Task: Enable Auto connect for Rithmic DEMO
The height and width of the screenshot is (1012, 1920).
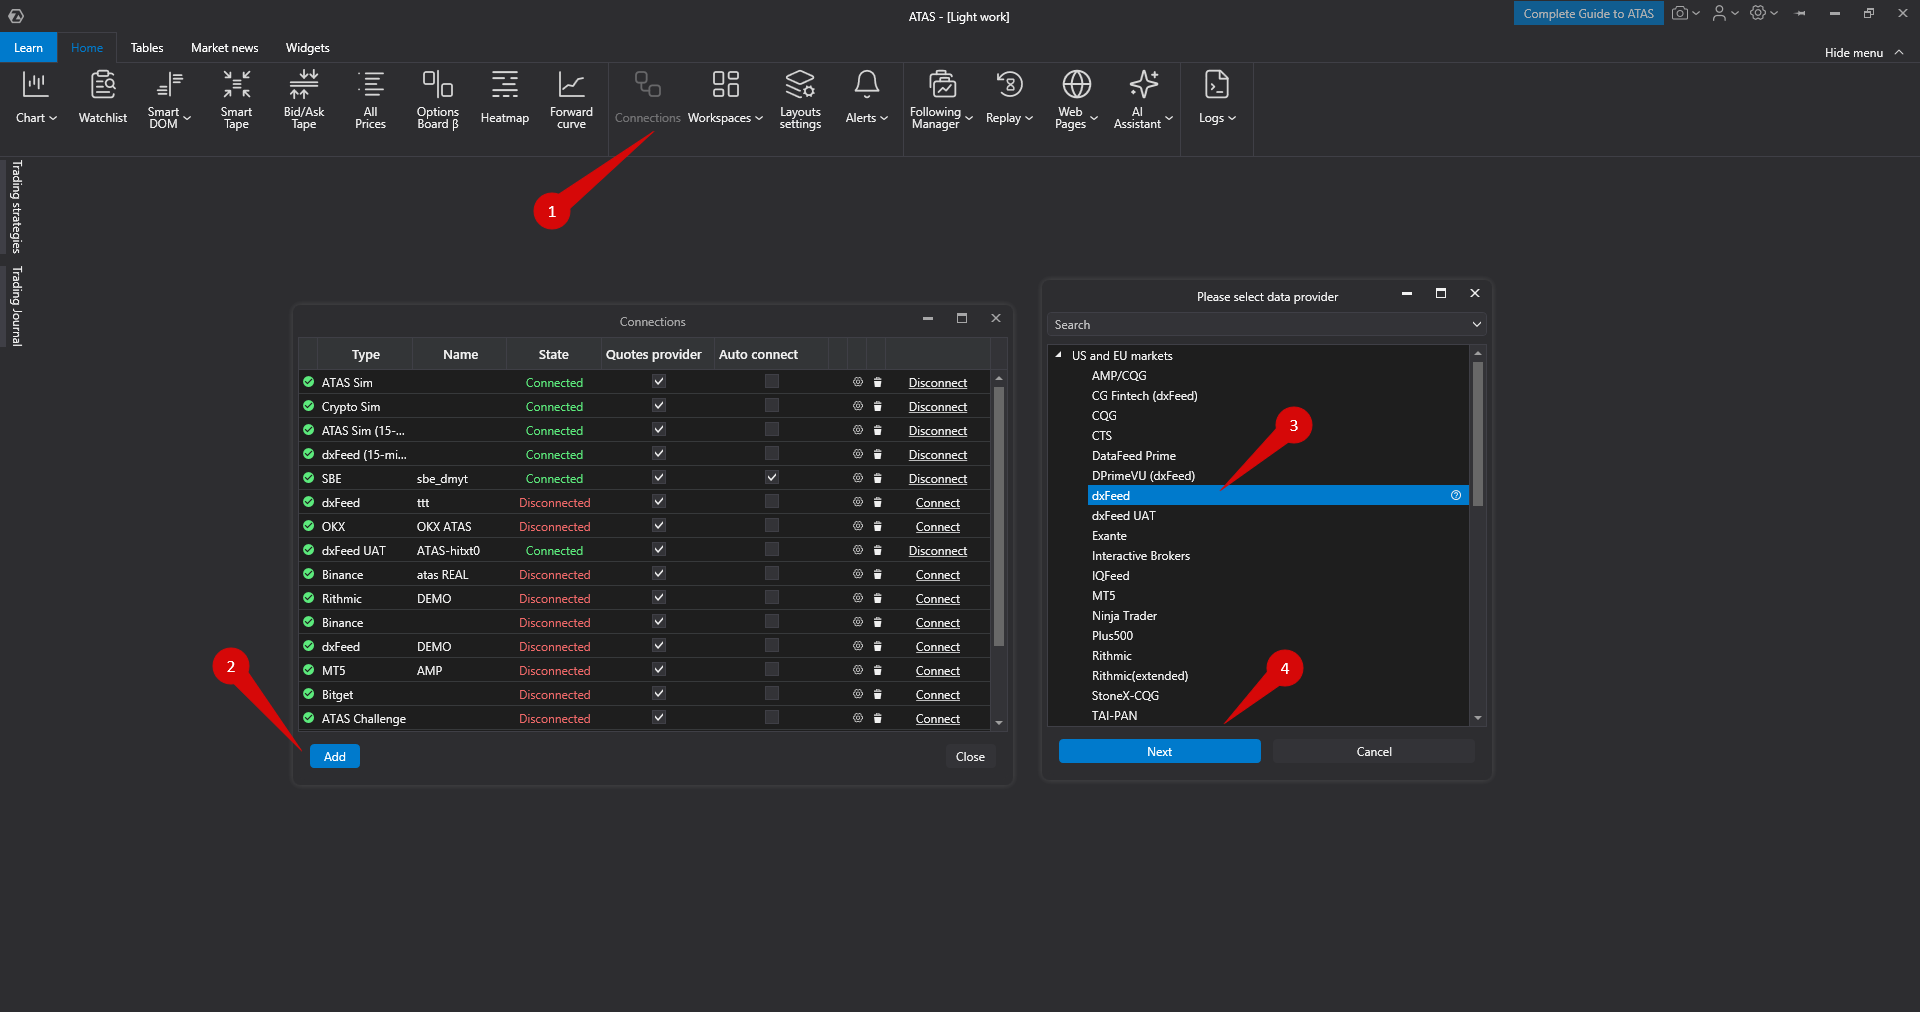Action: tap(771, 597)
